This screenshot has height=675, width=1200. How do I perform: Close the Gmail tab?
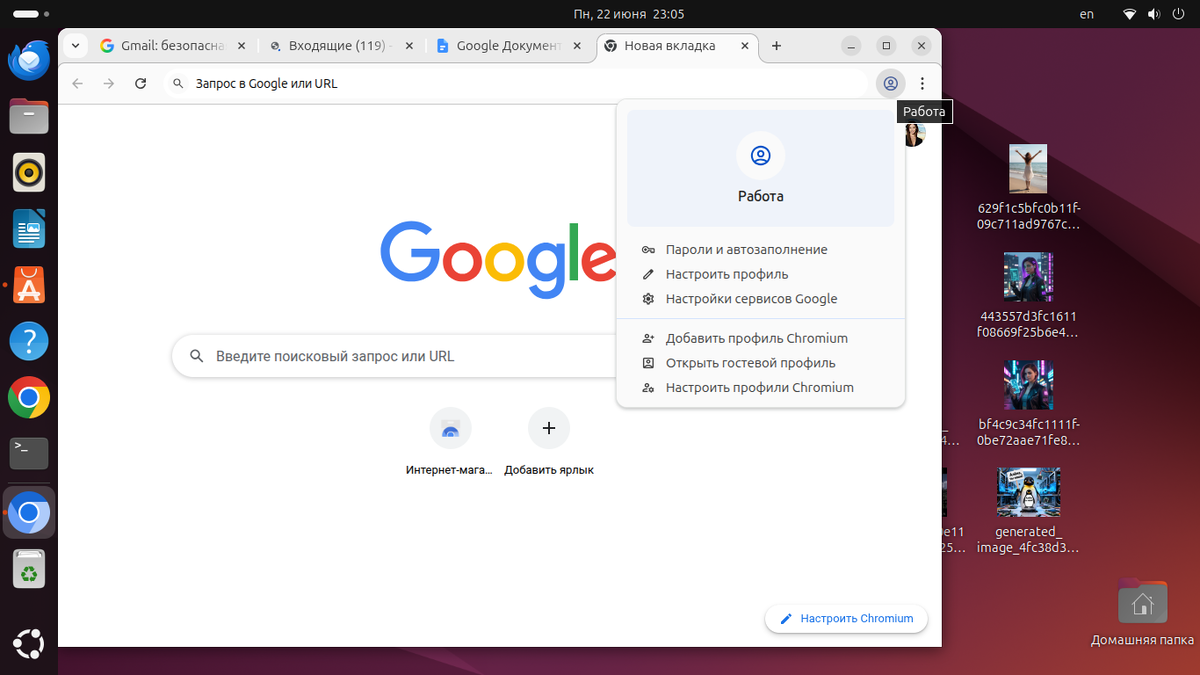pyautogui.click(x=240, y=46)
